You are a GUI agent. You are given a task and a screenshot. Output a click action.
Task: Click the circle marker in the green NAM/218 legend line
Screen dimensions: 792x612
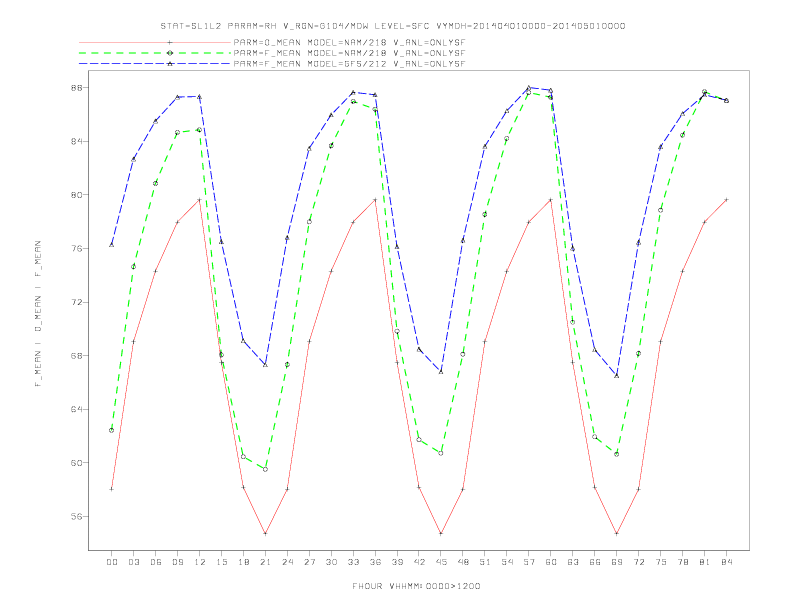click(170, 53)
